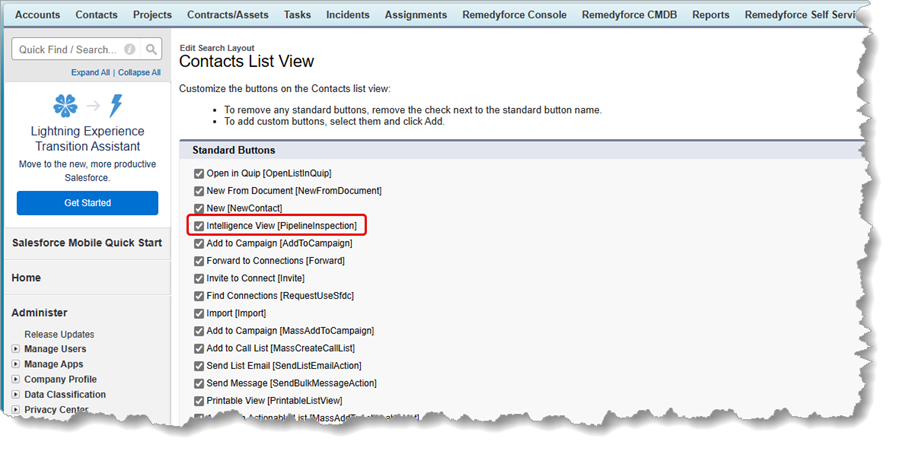This screenshot has width=899, height=451.
Task: Open Remedyforce Self Service tab
Action: click(x=800, y=15)
